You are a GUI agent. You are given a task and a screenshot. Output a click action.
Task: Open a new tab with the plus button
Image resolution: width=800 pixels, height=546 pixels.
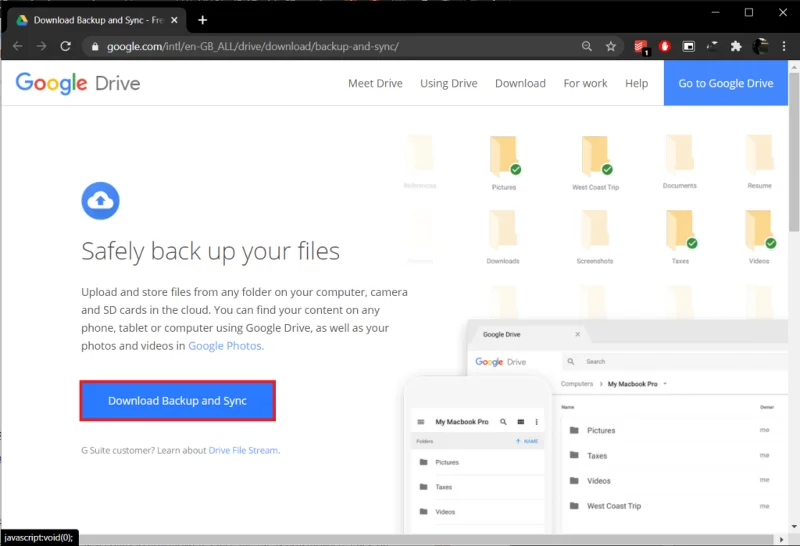[x=203, y=20]
